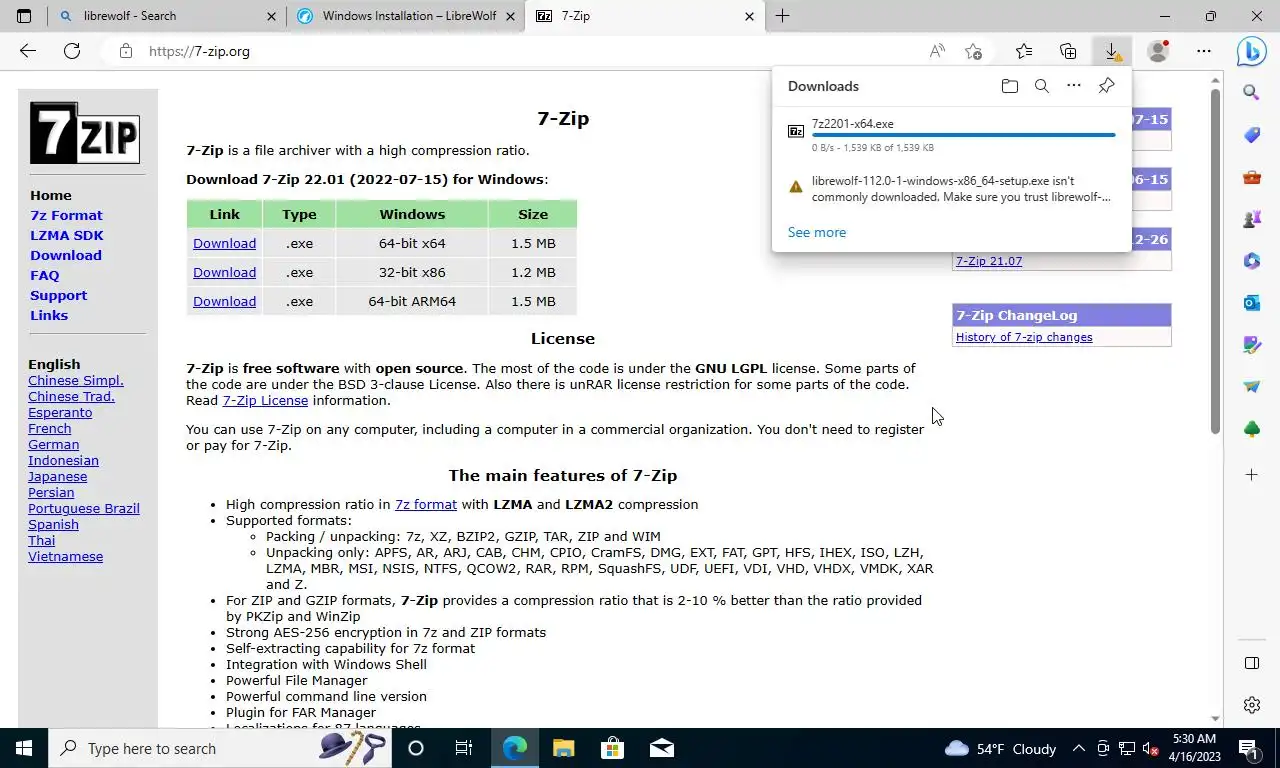Screen dimensions: 1280x768
Task: Open sidebar Outlook icon
Action: (1252, 303)
